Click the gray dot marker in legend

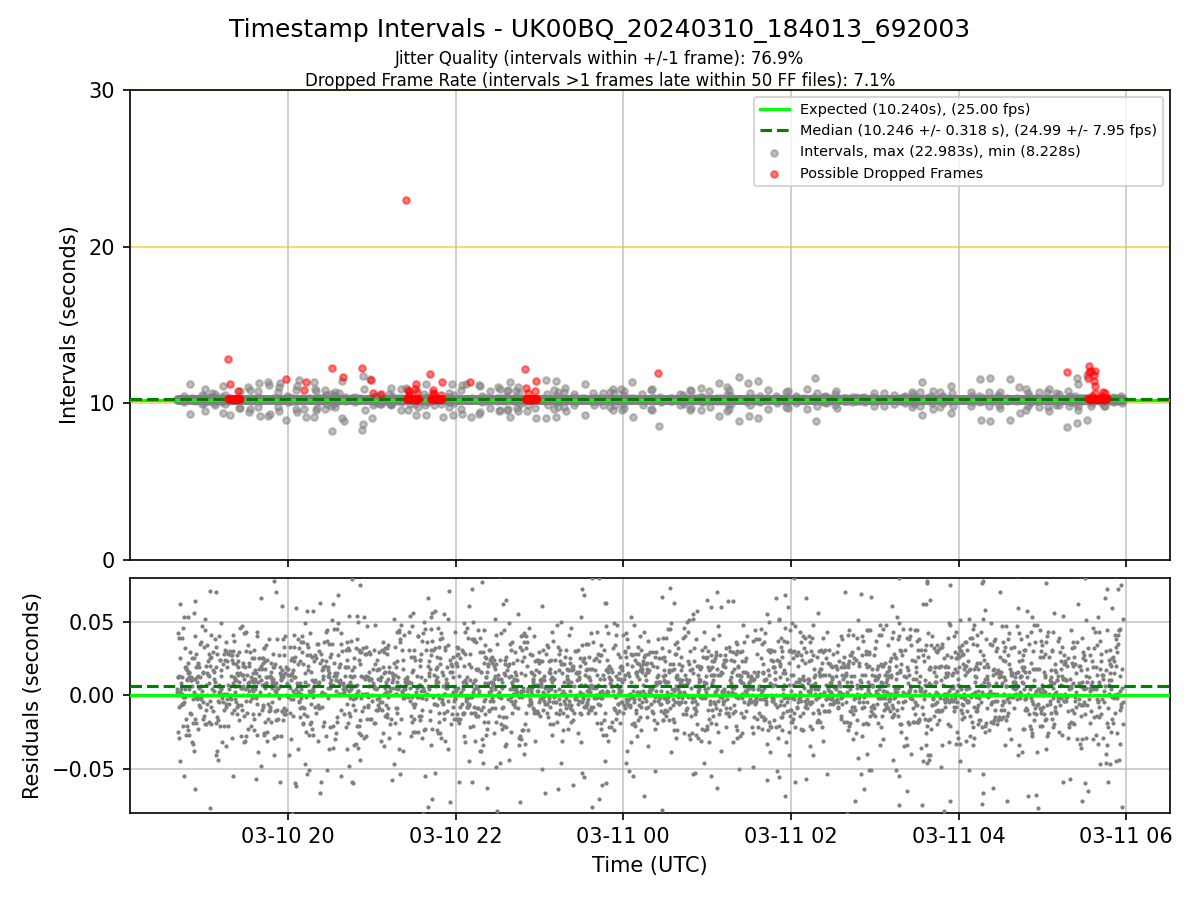pos(774,152)
